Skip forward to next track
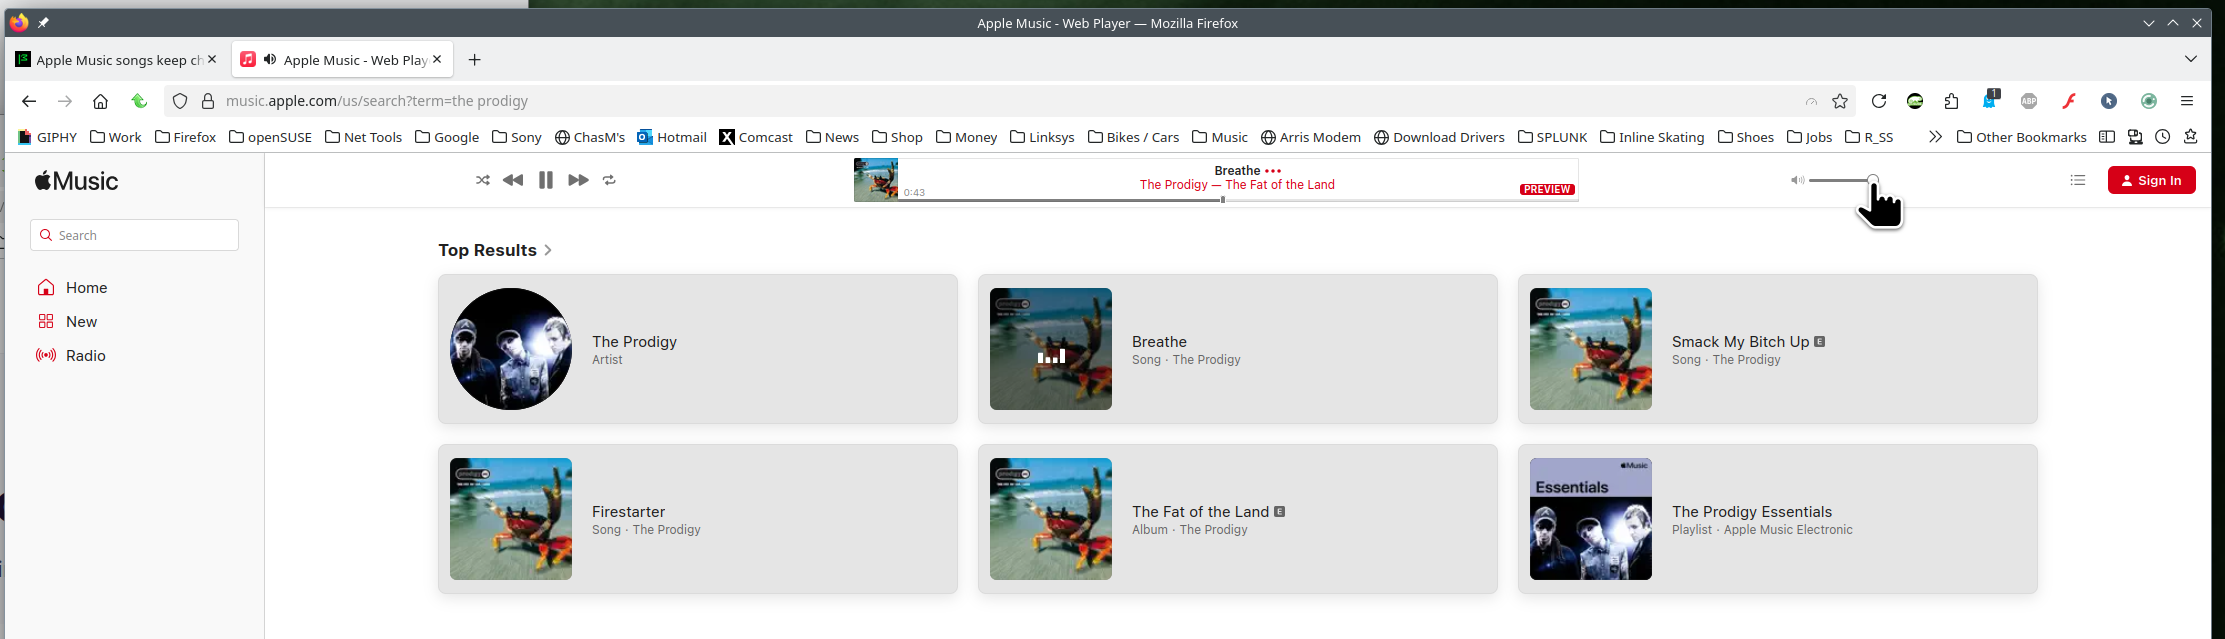The width and height of the screenshot is (2225, 639). pyautogui.click(x=578, y=180)
